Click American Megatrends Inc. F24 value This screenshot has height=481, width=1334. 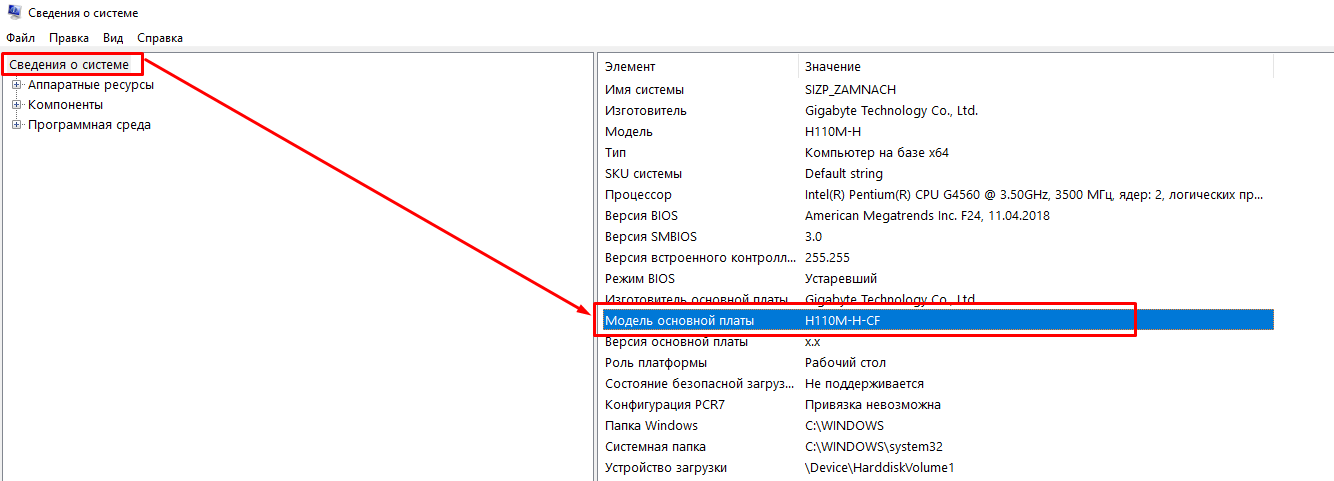pos(928,216)
